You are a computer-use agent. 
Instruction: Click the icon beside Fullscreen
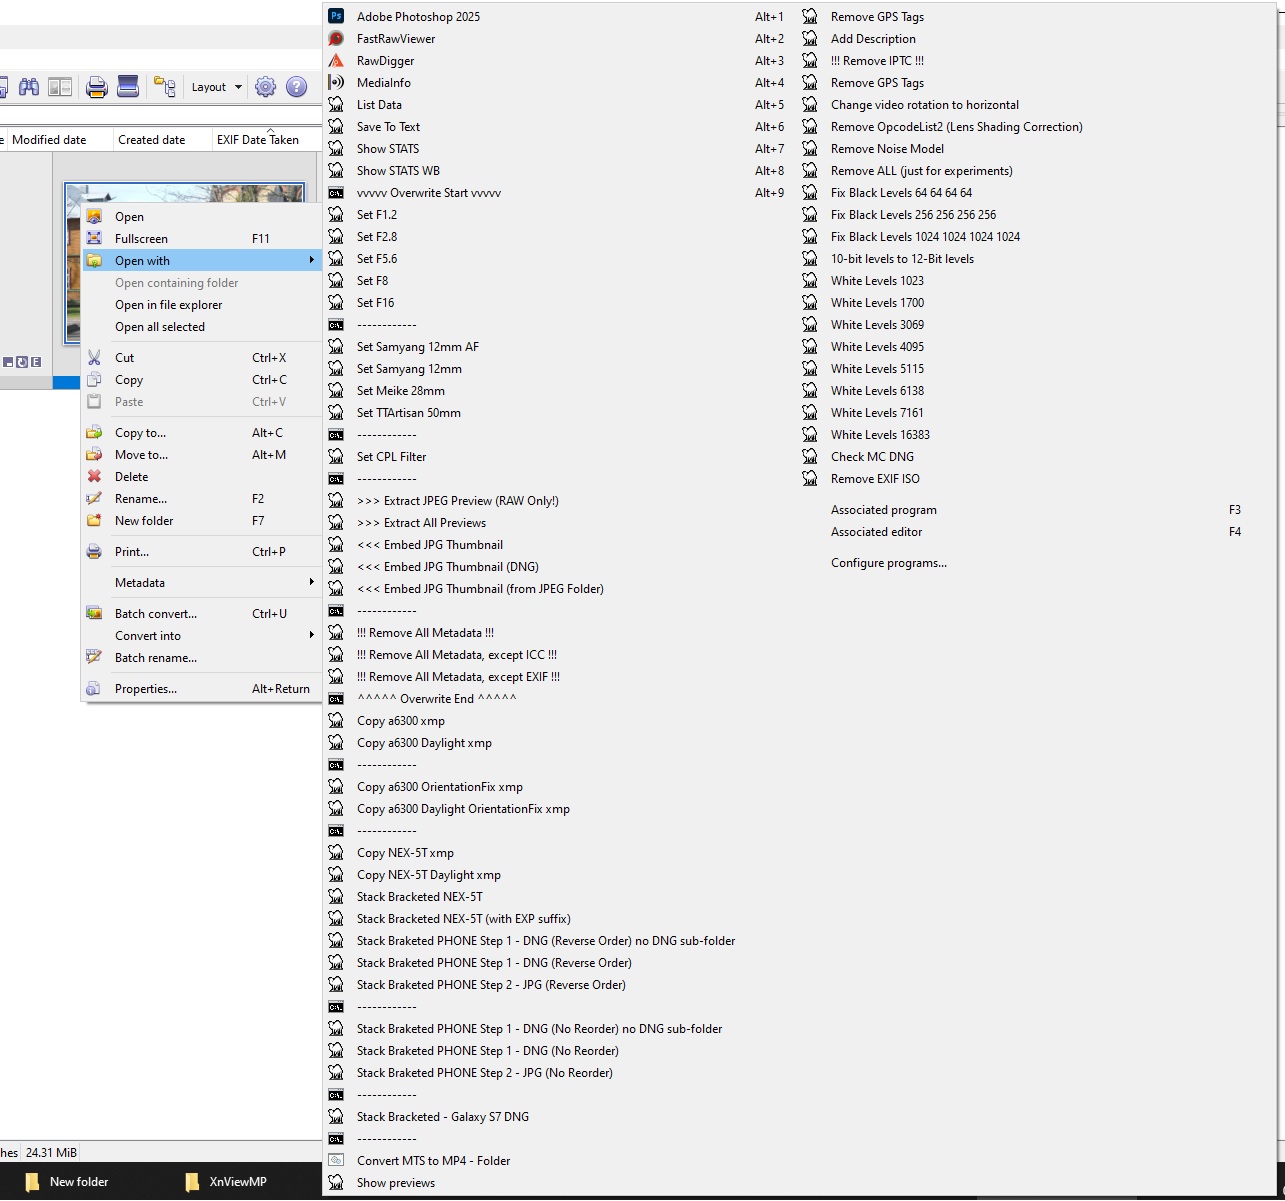pos(94,238)
